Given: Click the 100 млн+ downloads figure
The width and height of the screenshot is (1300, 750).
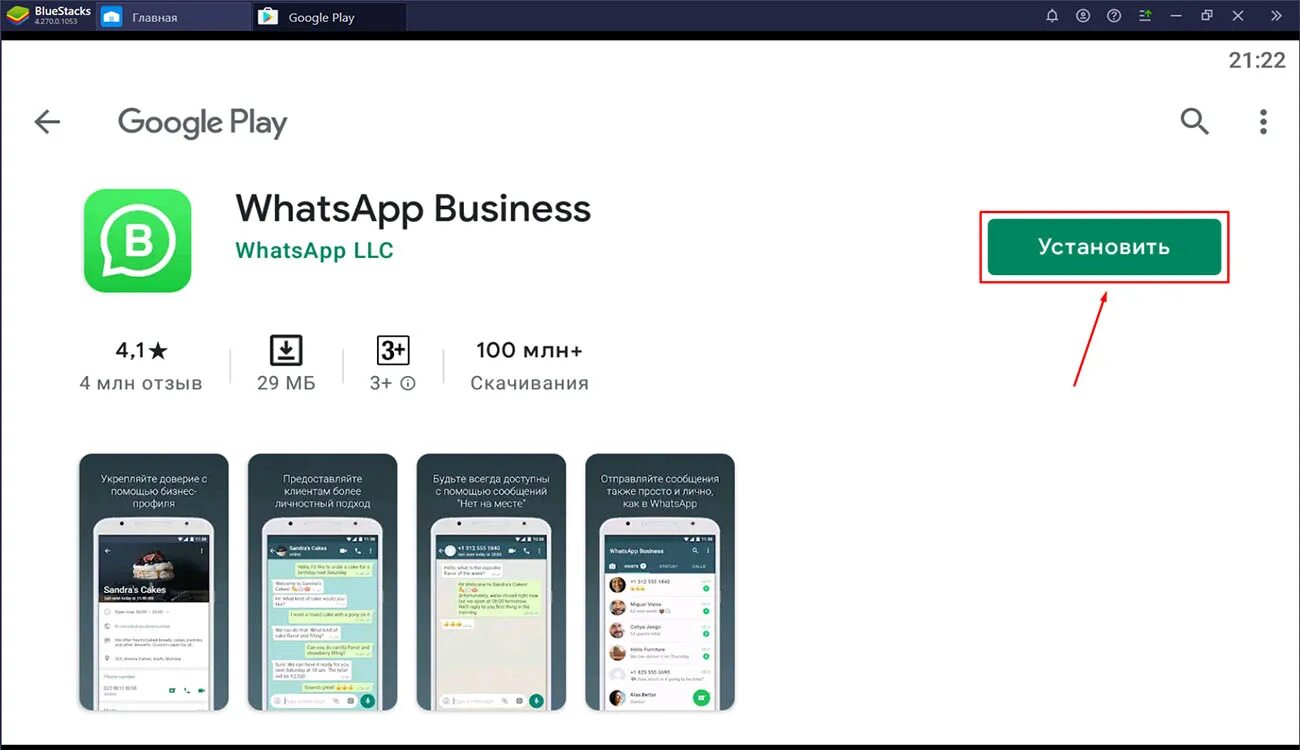Looking at the screenshot, I should pos(529,350).
